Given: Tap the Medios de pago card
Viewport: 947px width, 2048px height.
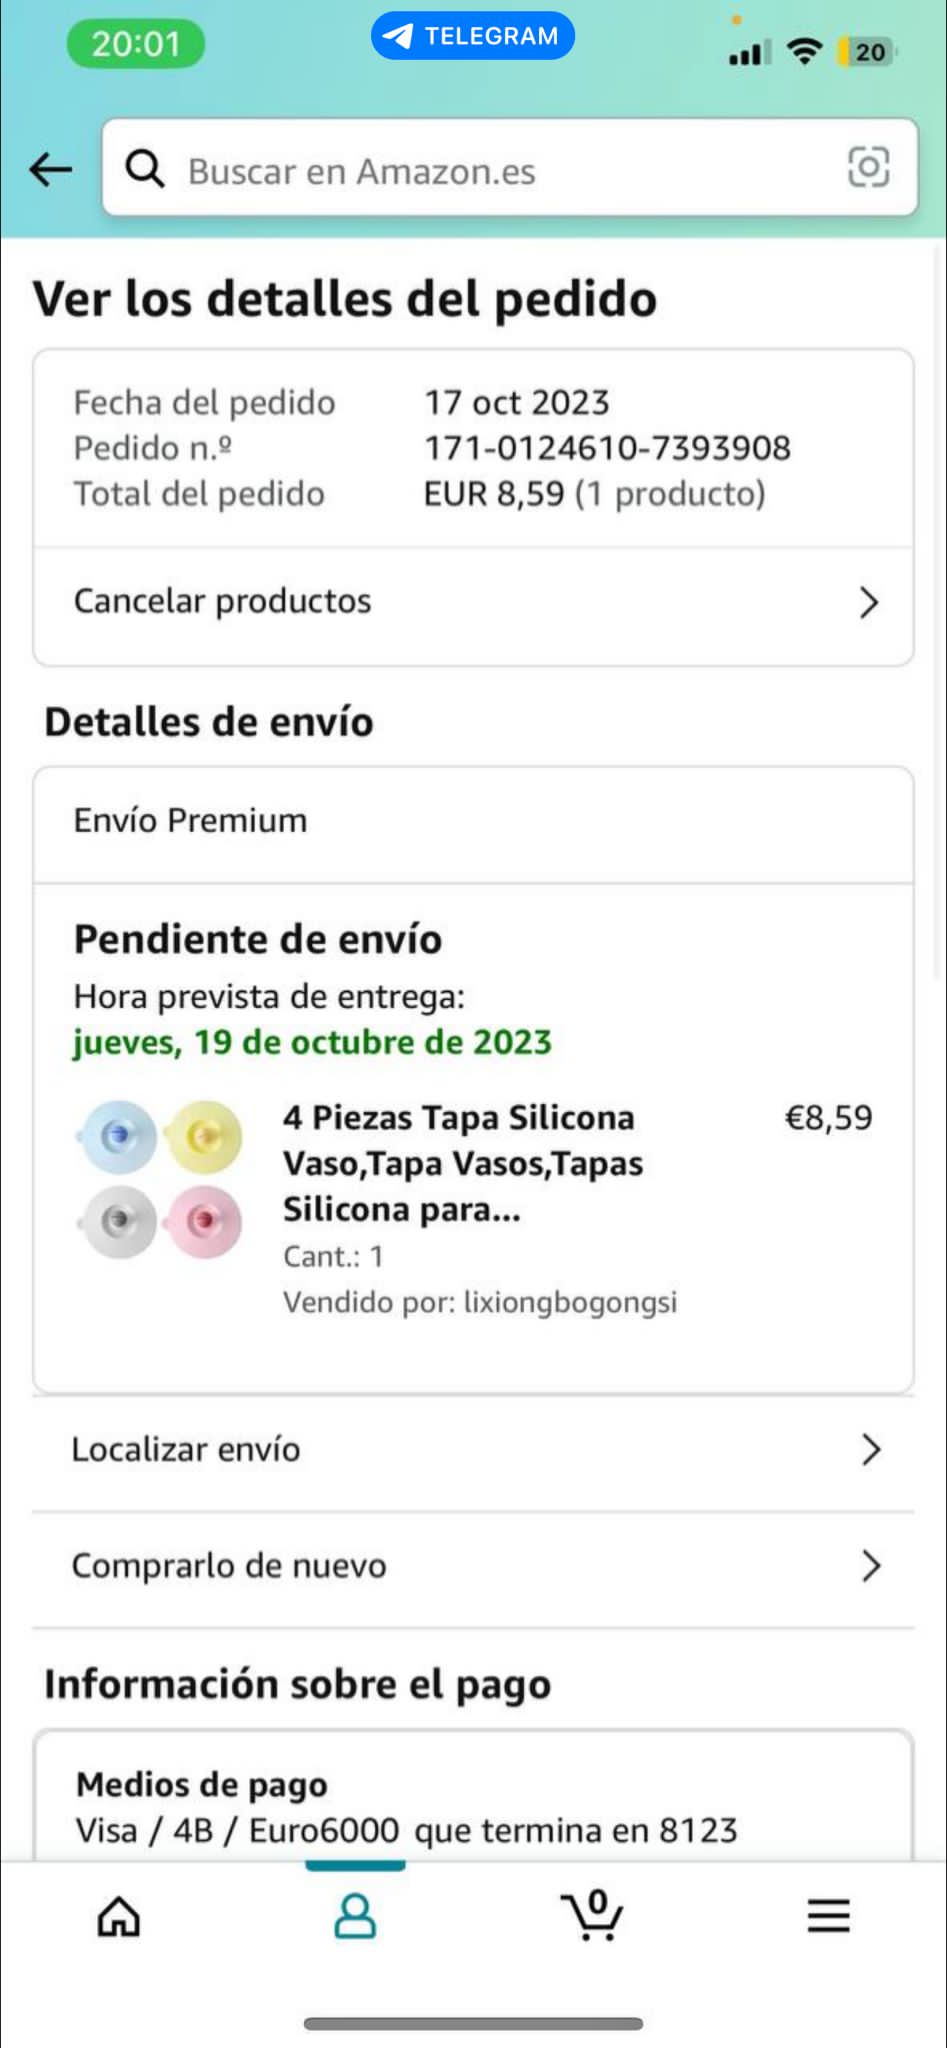Looking at the screenshot, I should coord(472,1806).
